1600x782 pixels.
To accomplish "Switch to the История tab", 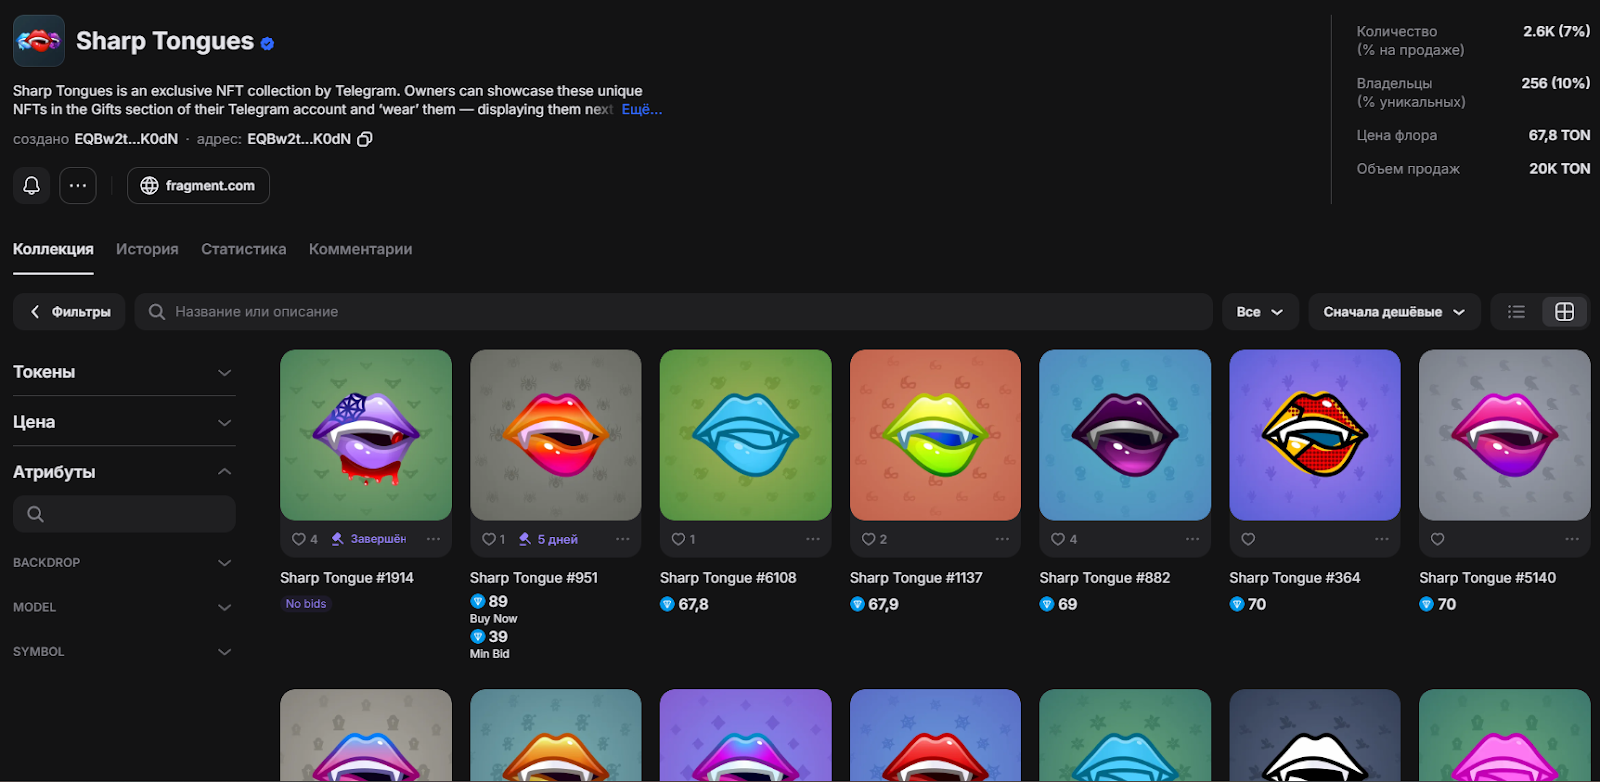I will (147, 249).
